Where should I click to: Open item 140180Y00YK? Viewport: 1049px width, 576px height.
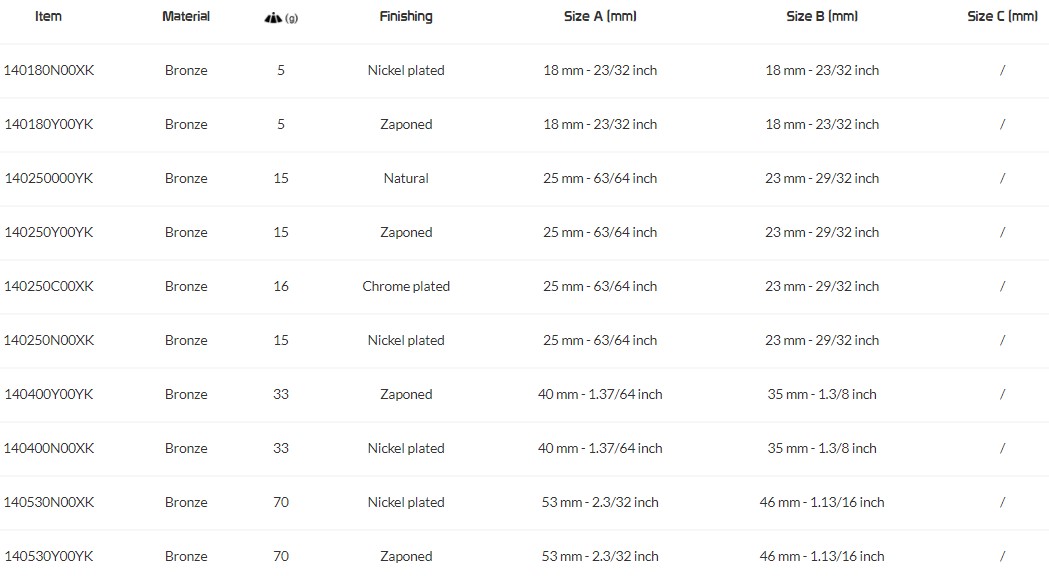(49, 124)
